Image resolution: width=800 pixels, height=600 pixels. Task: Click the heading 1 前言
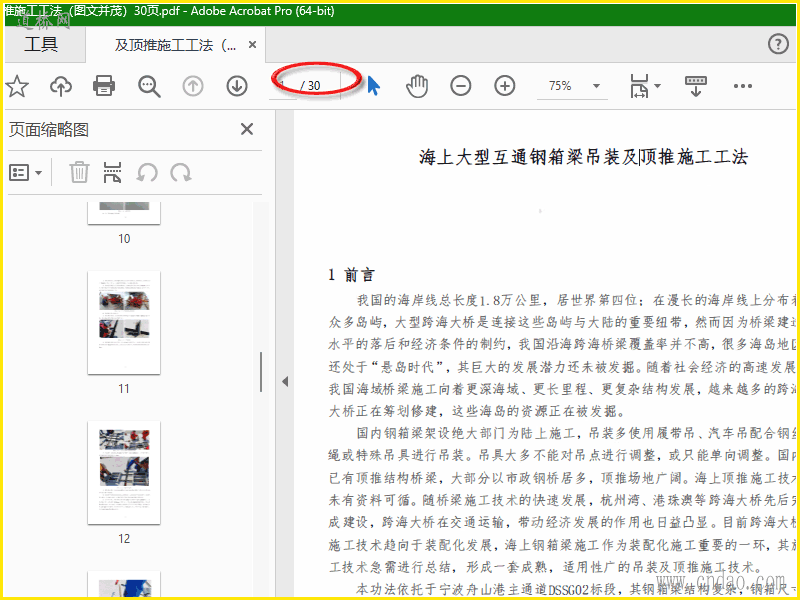(352, 275)
